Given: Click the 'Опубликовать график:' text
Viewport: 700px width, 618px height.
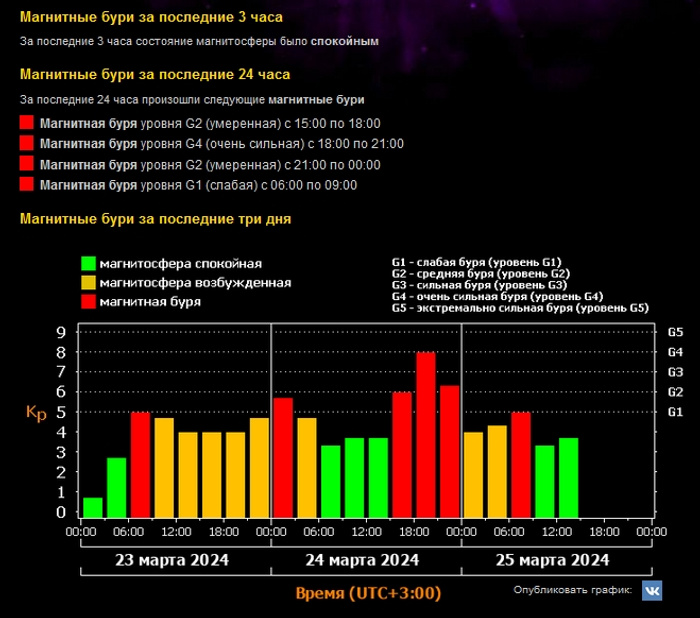Looking at the screenshot, I should (x=572, y=591).
